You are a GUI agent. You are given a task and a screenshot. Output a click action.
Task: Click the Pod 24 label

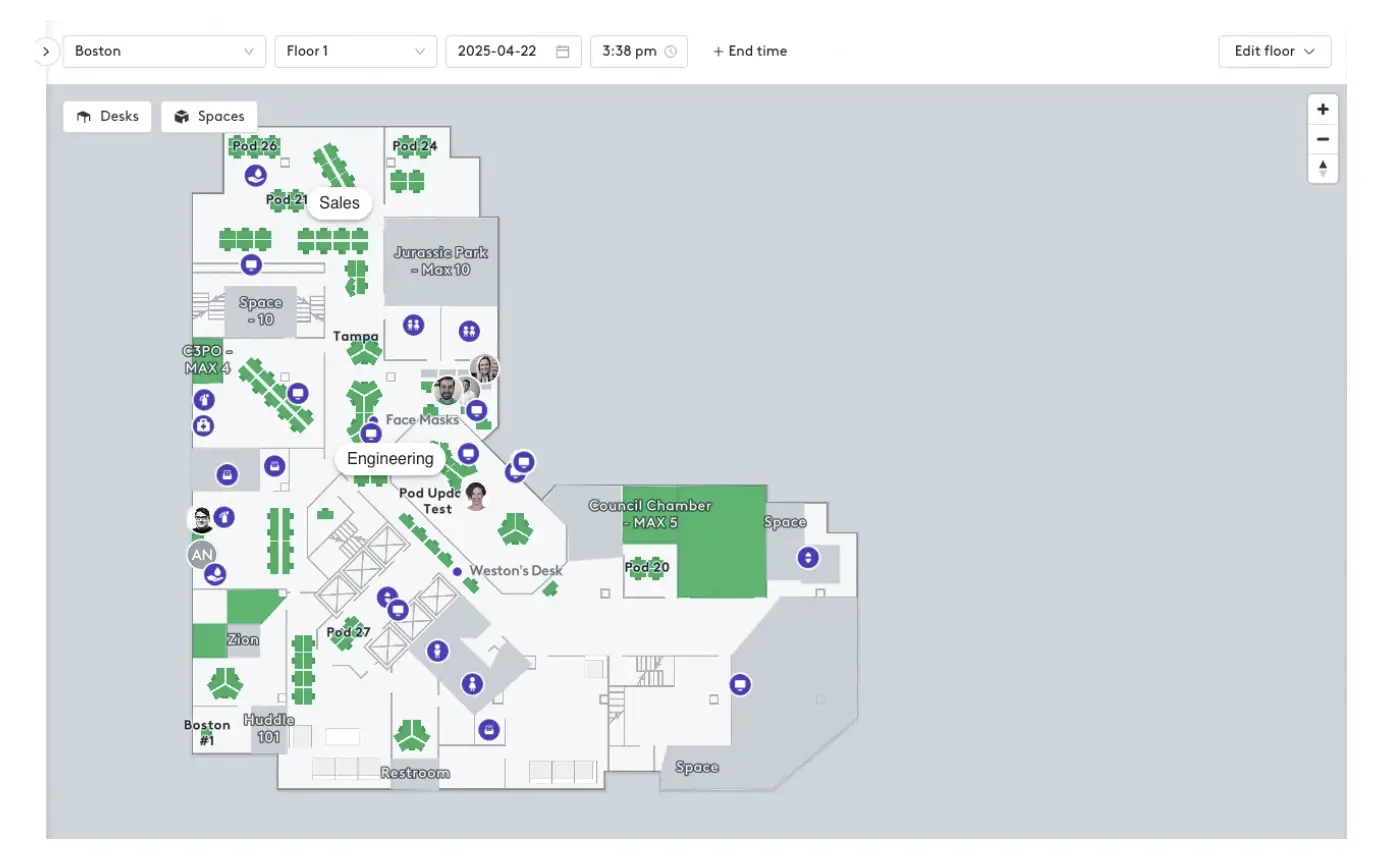[x=415, y=146]
